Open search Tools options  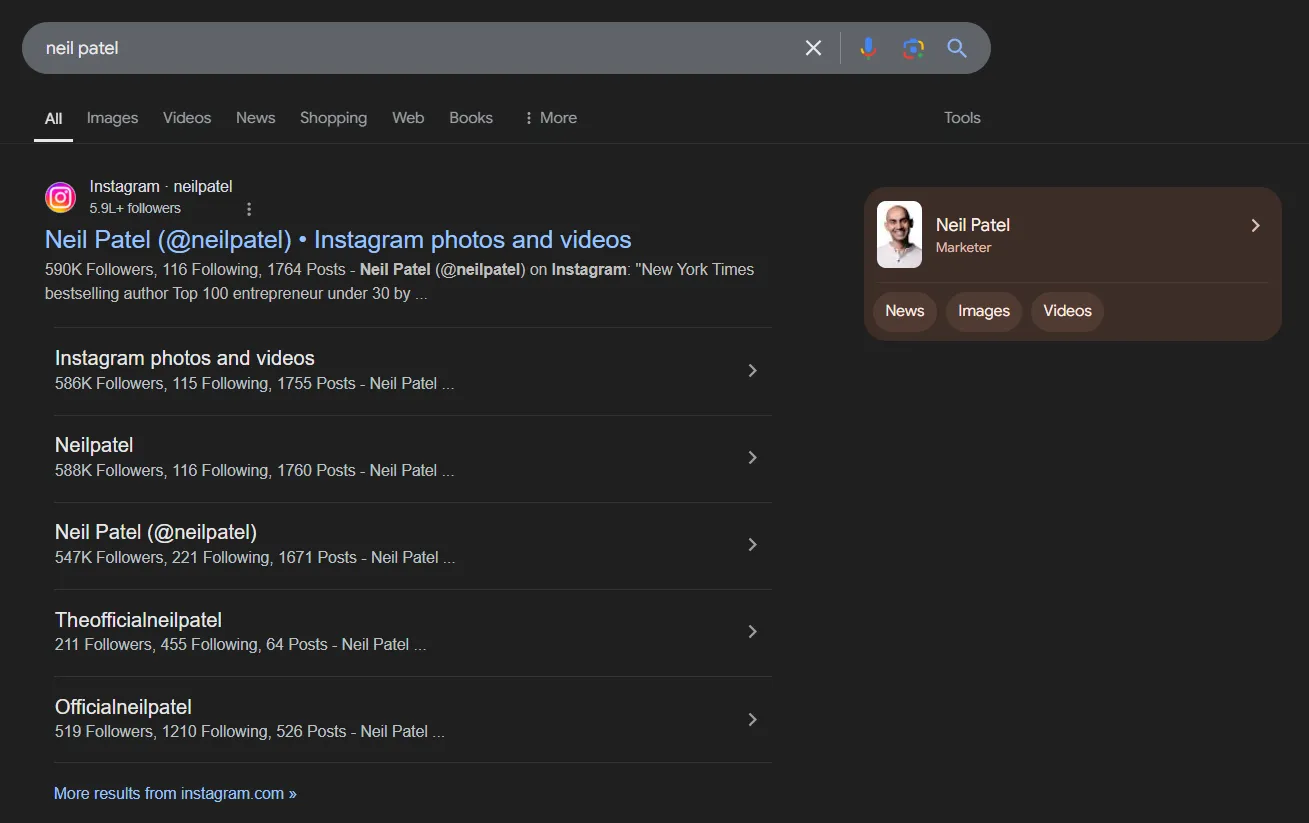click(x=961, y=117)
